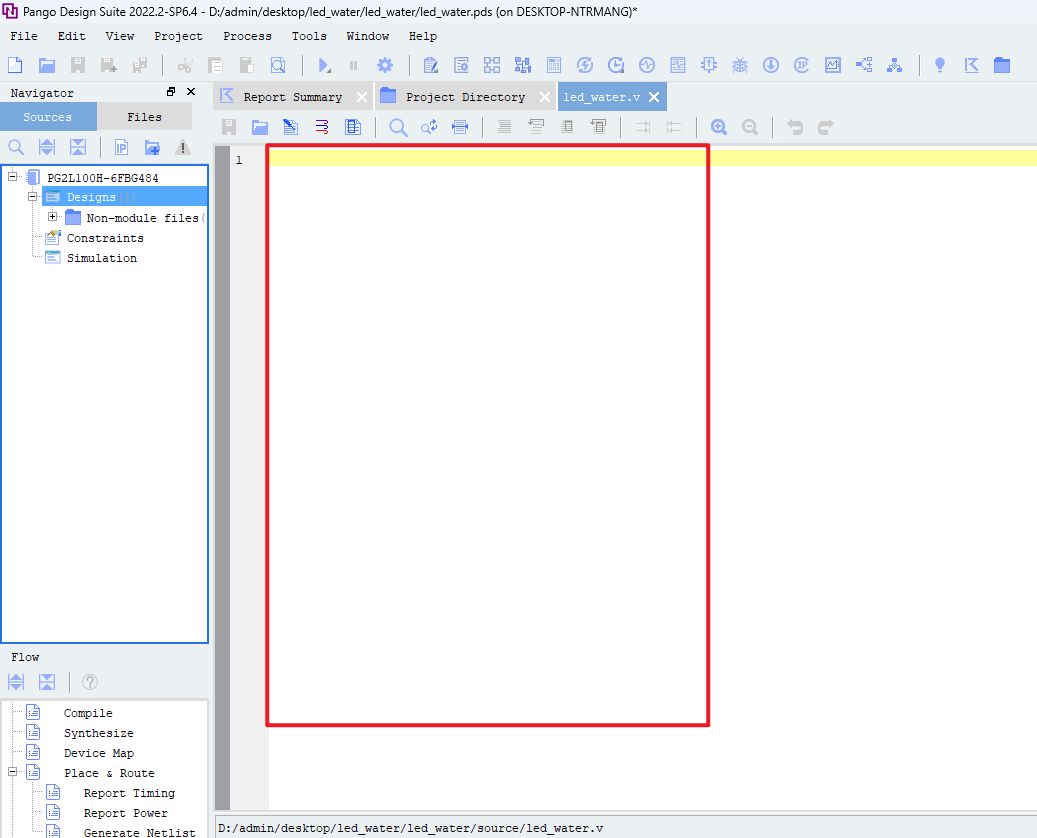
Task: Select Constraints in the source tree
Action: point(102,237)
